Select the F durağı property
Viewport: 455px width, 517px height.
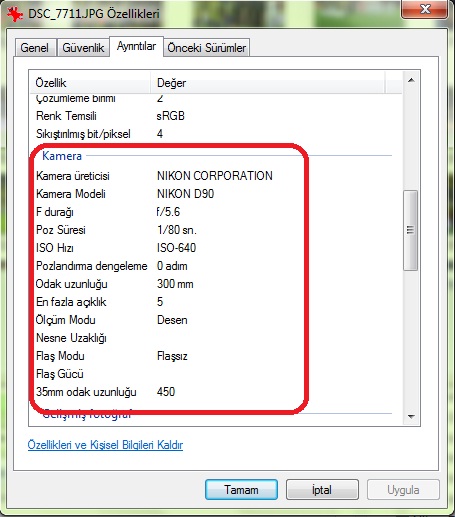tap(55, 212)
